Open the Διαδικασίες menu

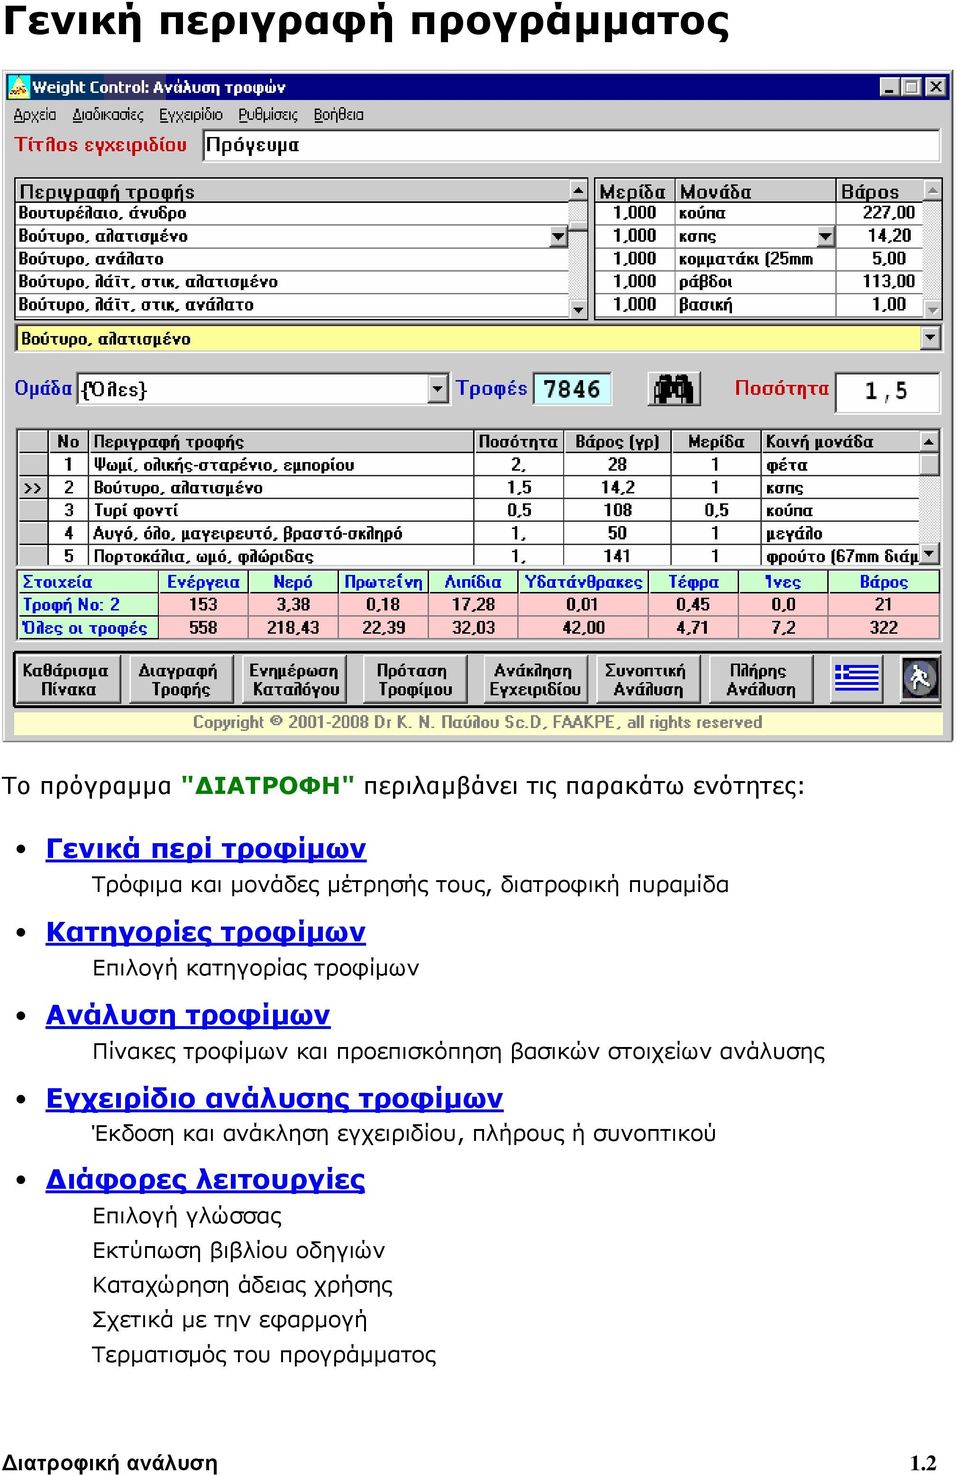pos(108,115)
